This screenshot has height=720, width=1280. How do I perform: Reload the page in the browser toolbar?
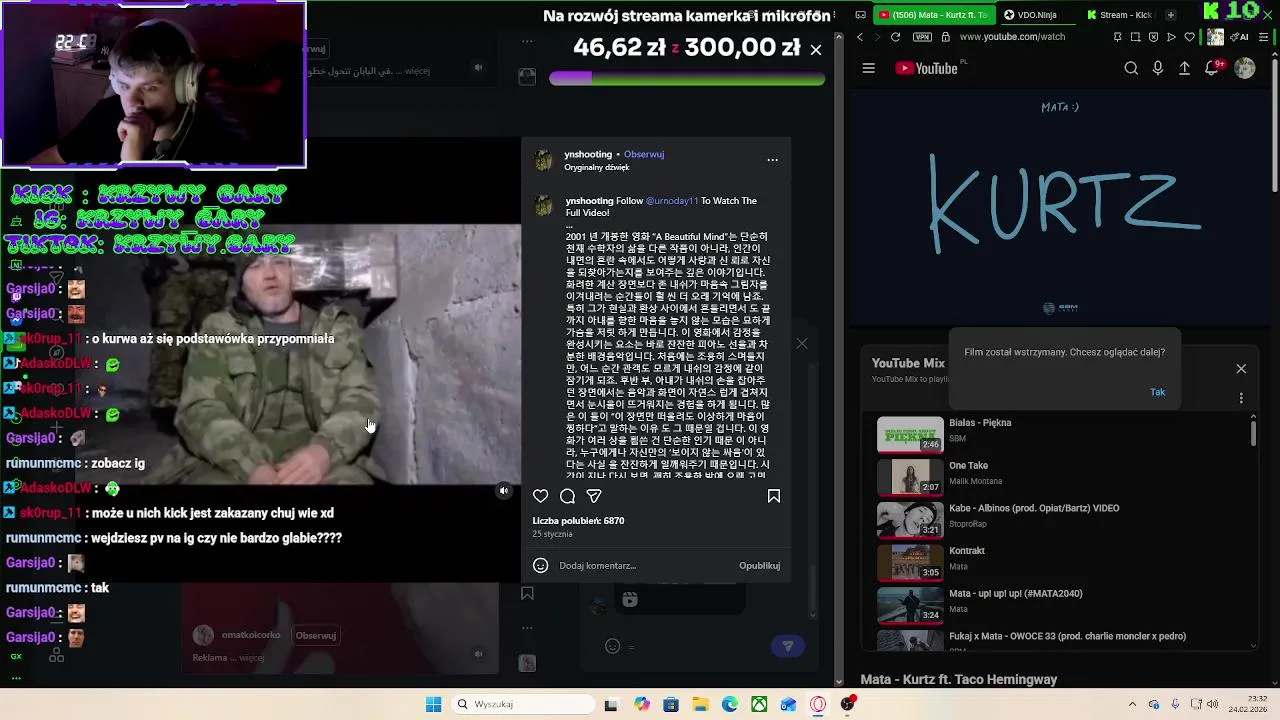coord(895,37)
